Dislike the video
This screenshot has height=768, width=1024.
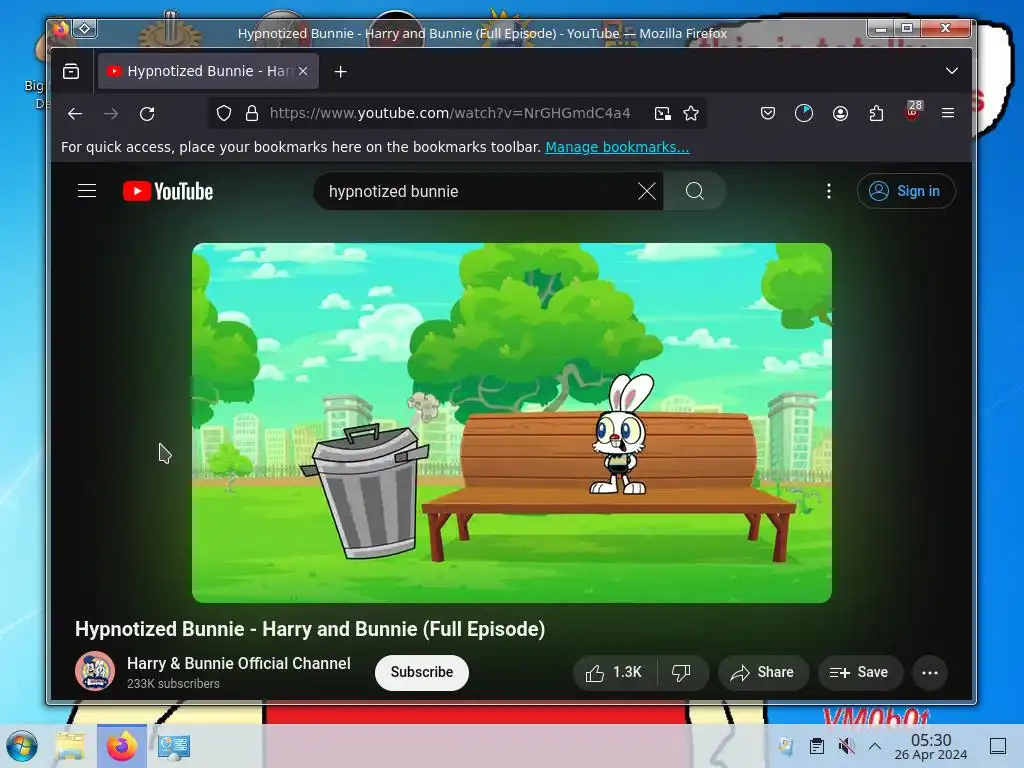point(682,673)
